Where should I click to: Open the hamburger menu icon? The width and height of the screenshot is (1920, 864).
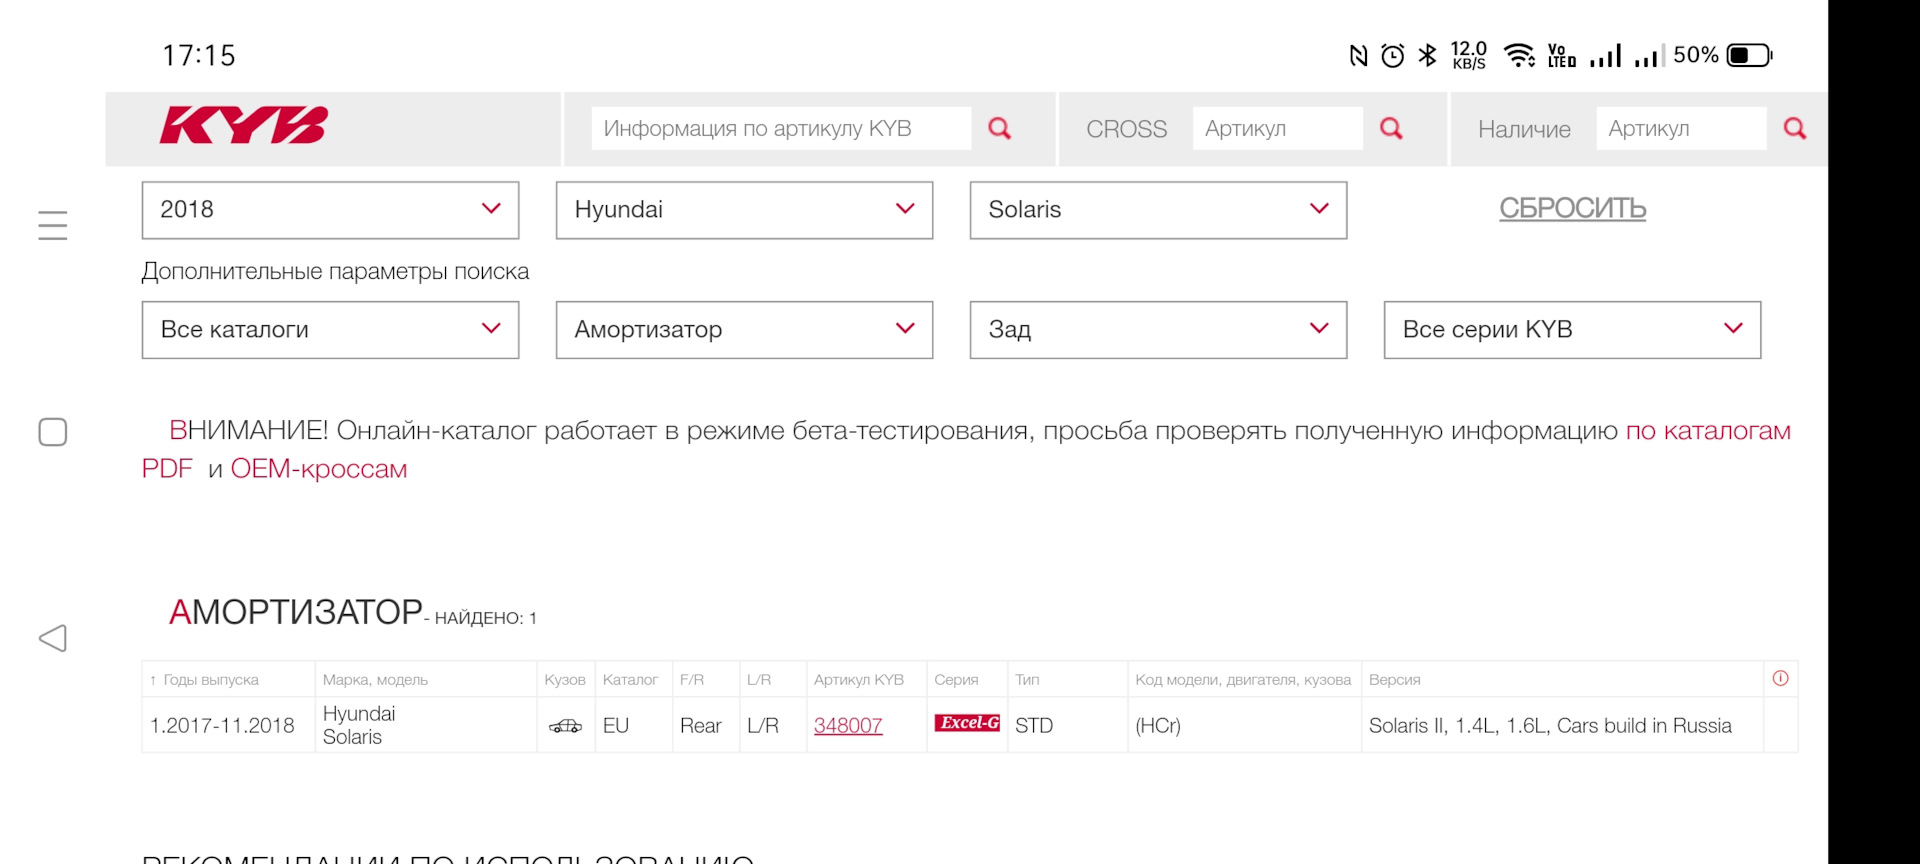[53, 225]
